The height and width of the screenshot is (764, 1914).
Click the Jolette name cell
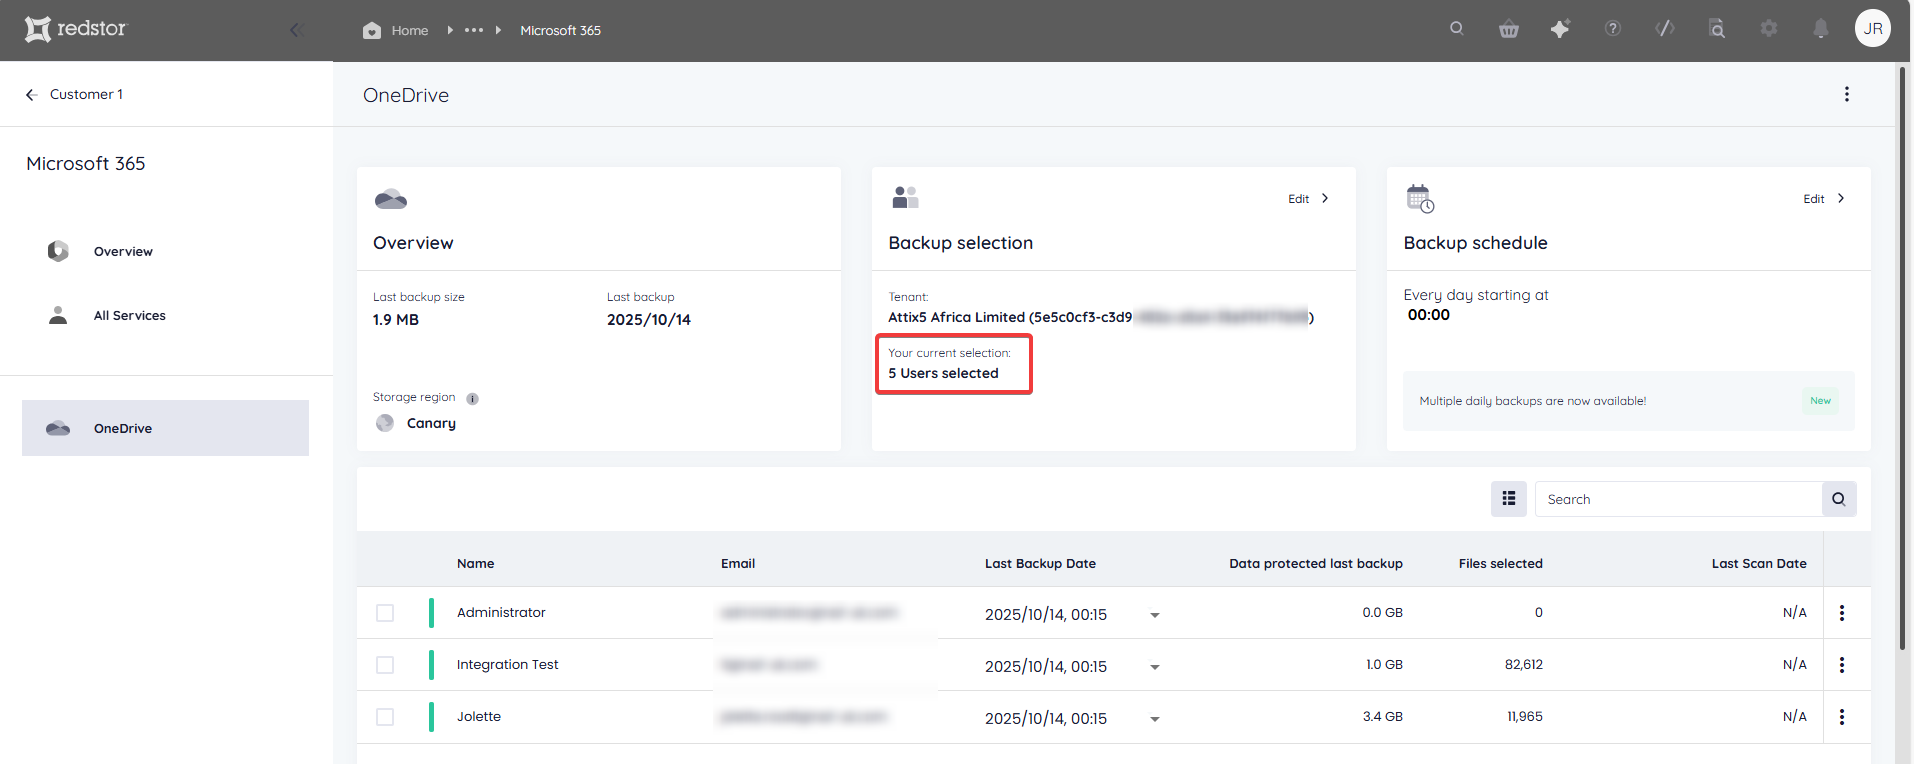(479, 717)
